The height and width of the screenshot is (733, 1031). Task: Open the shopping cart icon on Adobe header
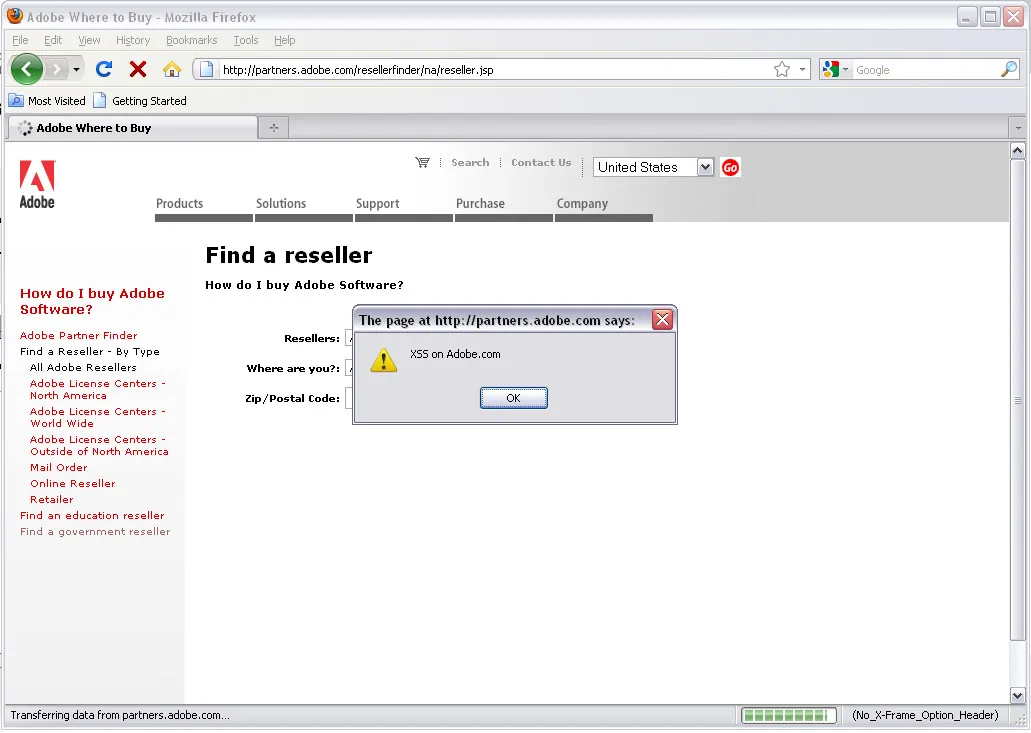pos(422,162)
